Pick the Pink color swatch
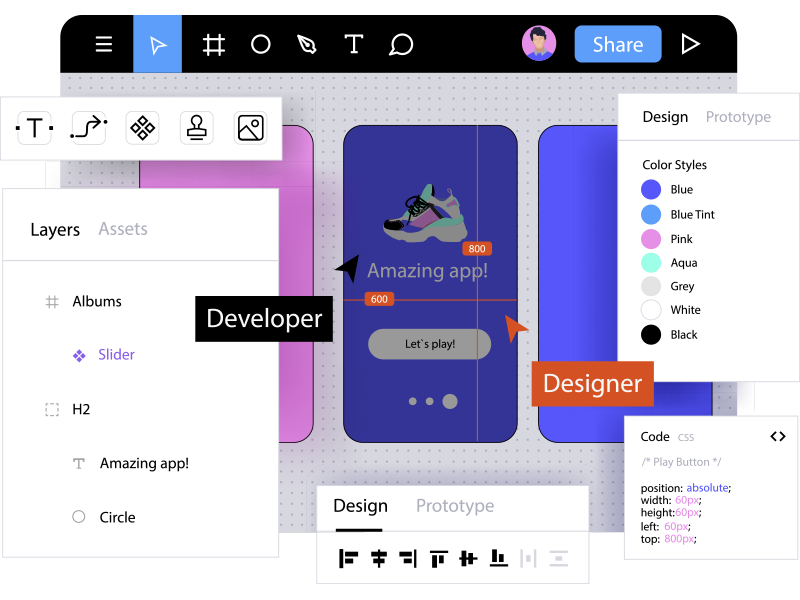 coord(651,239)
